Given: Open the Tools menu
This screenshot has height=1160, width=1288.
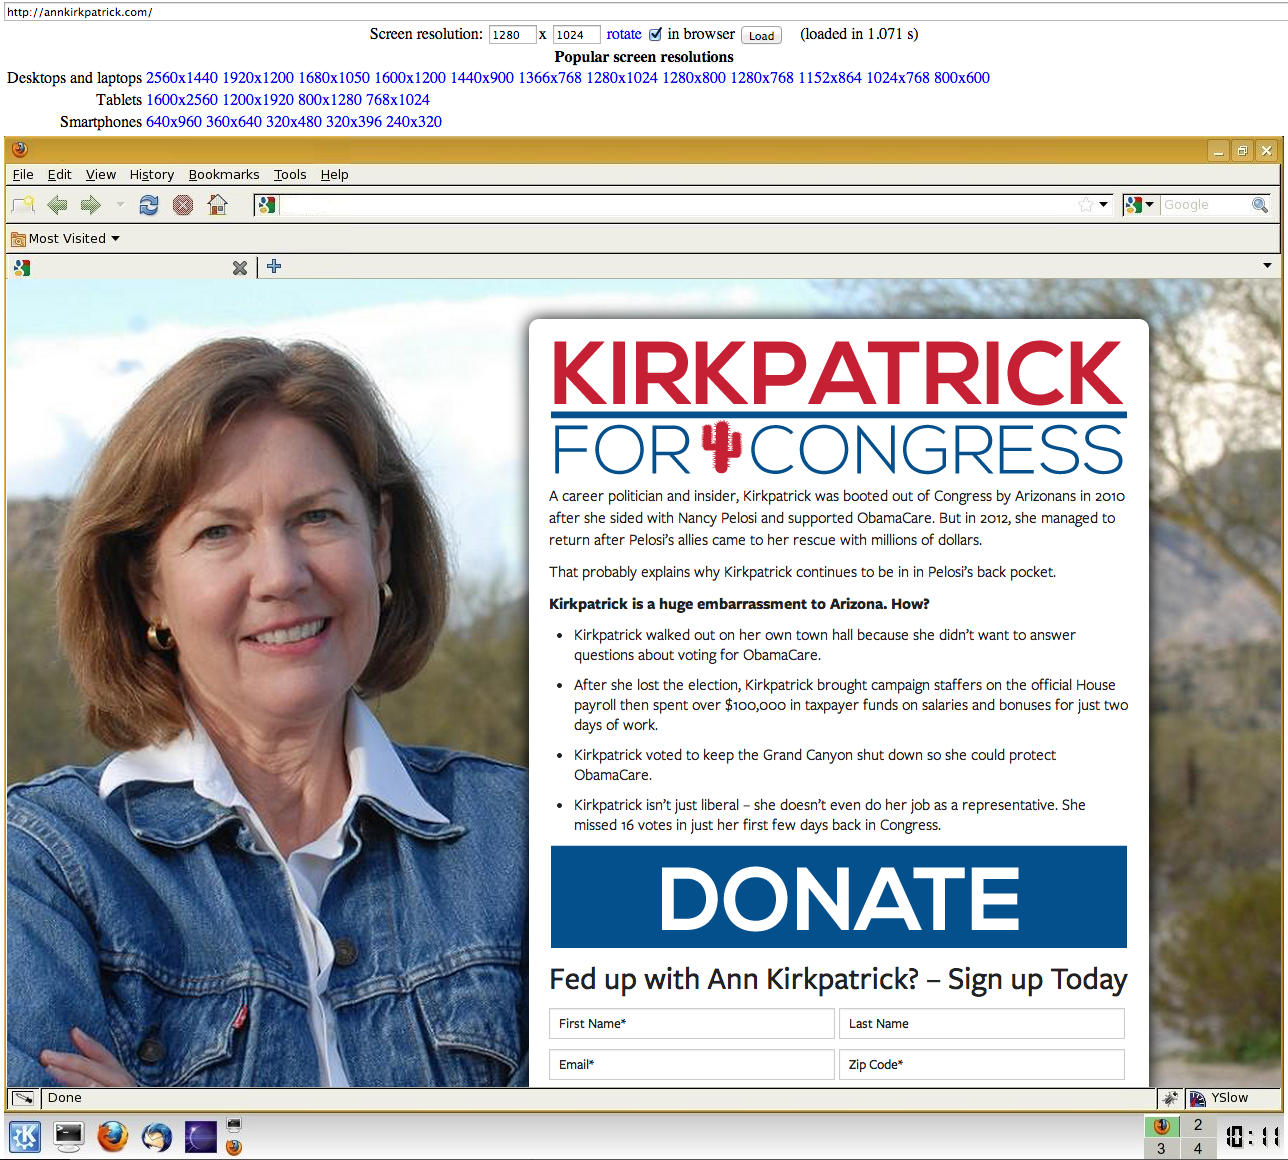Looking at the screenshot, I should coord(290,175).
